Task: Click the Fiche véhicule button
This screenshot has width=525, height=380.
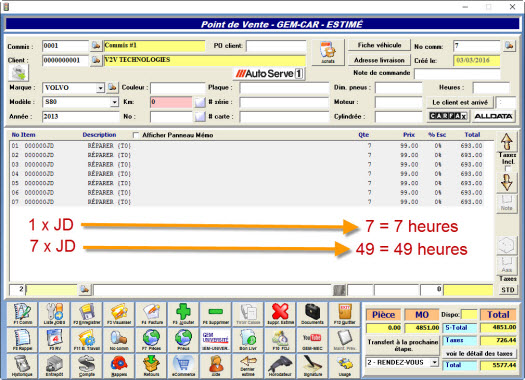Action: (379, 45)
